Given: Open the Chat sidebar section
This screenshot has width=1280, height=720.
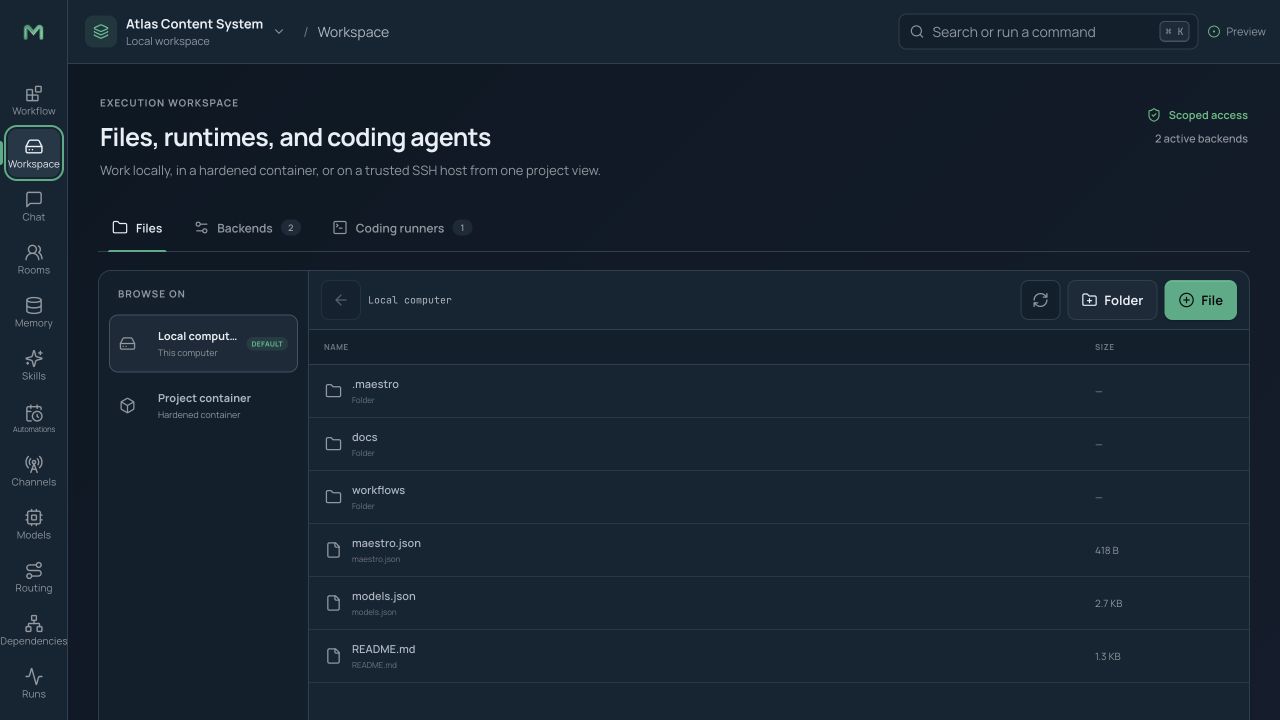Looking at the screenshot, I should pos(33,206).
